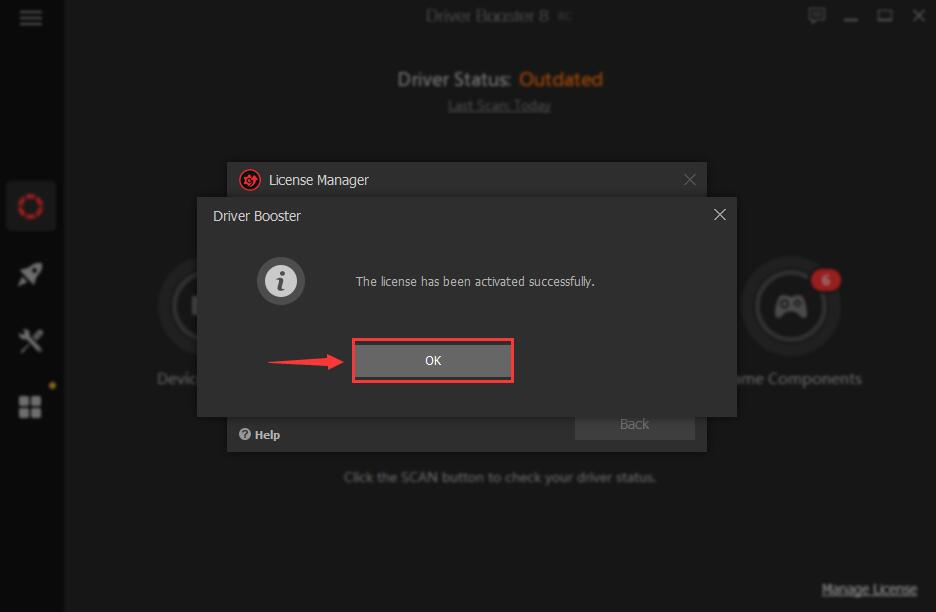Open the hamburger menu icon

[x=31, y=19]
